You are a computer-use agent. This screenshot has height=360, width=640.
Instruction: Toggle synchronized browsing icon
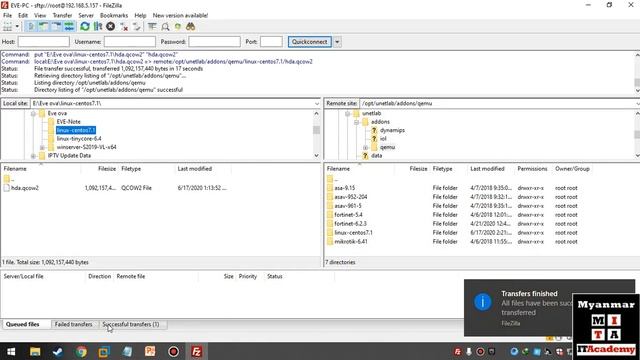[x=178, y=27]
